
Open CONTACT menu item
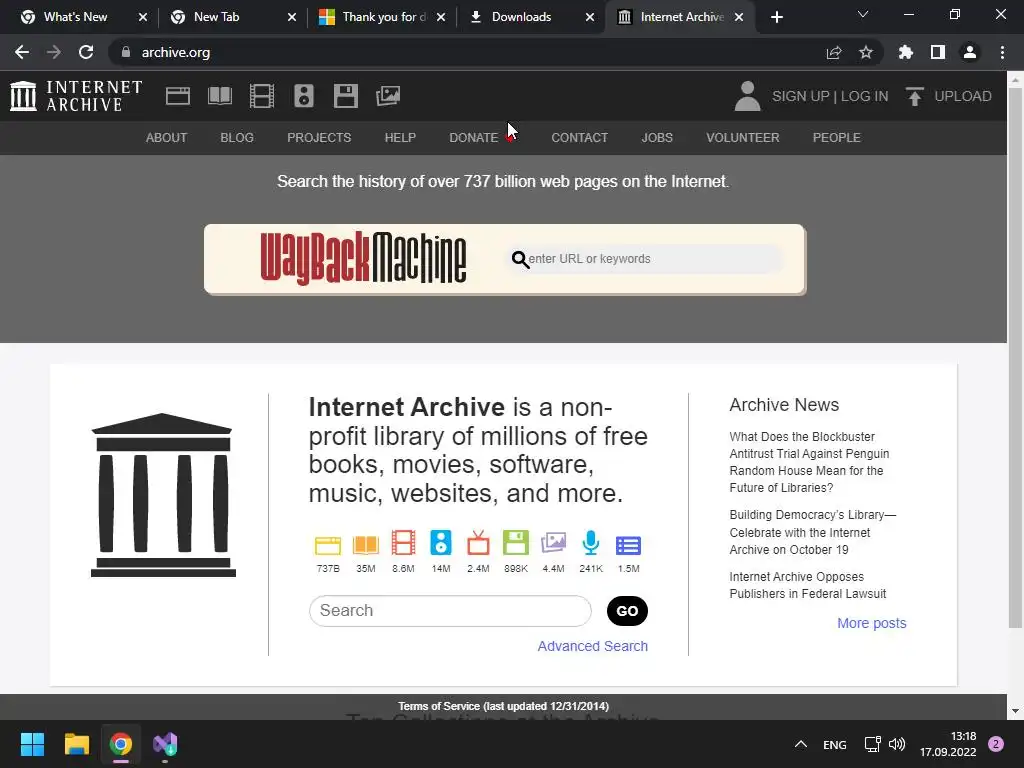pos(580,138)
